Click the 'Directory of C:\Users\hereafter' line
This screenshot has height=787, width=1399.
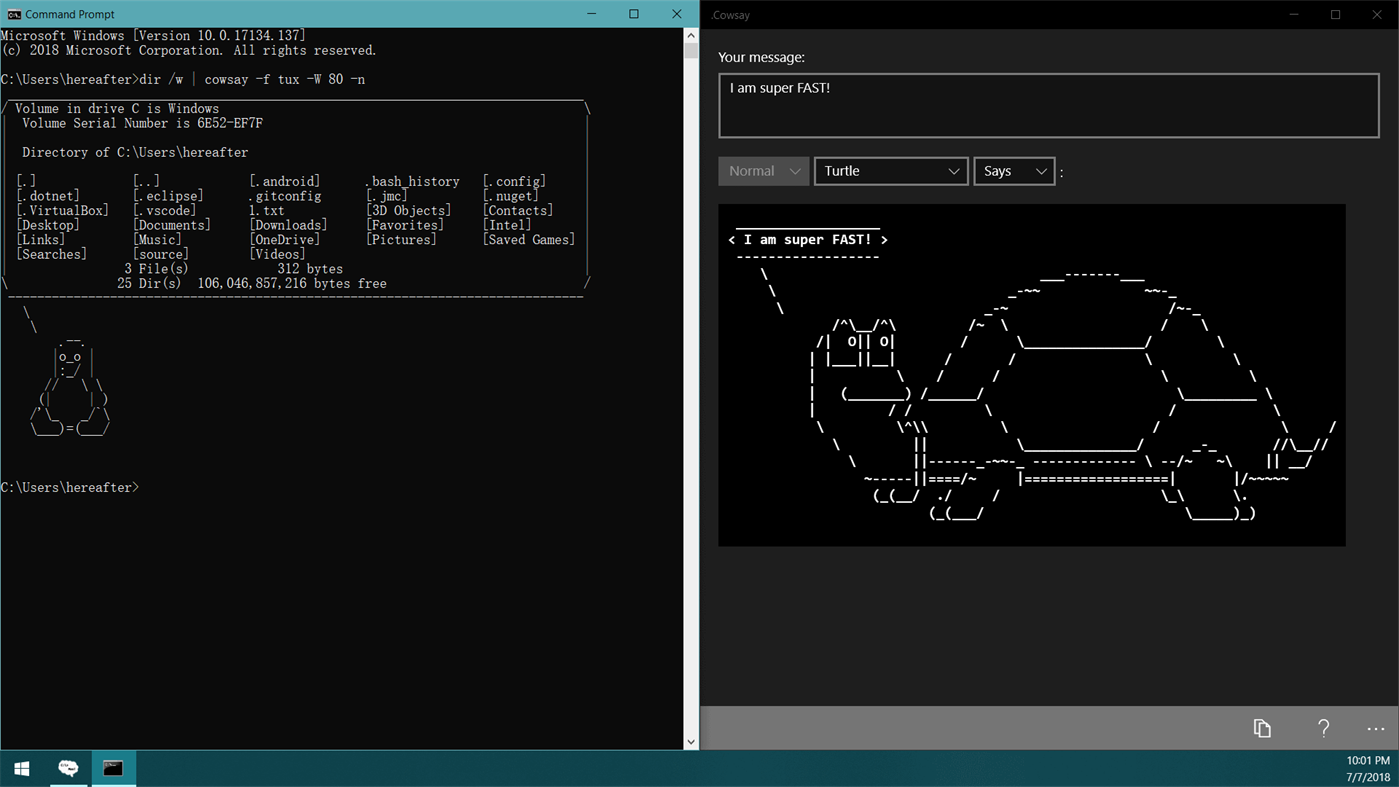(x=135, y=152)
